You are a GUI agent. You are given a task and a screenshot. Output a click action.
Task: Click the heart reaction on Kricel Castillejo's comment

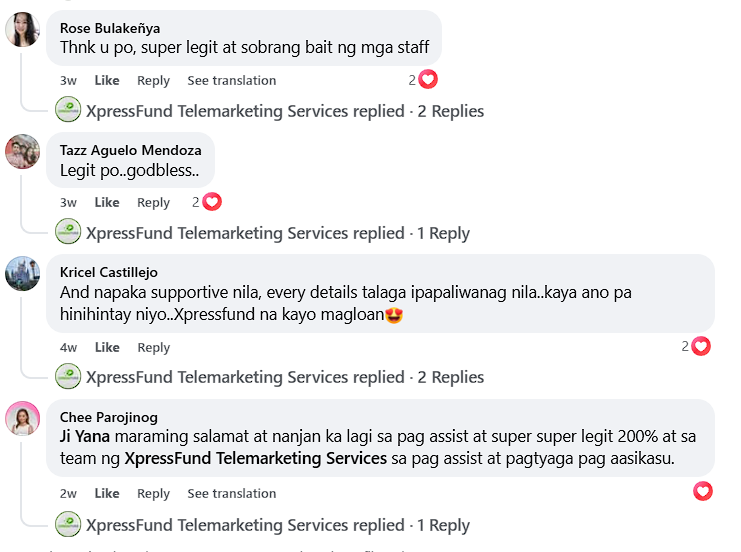701,346
